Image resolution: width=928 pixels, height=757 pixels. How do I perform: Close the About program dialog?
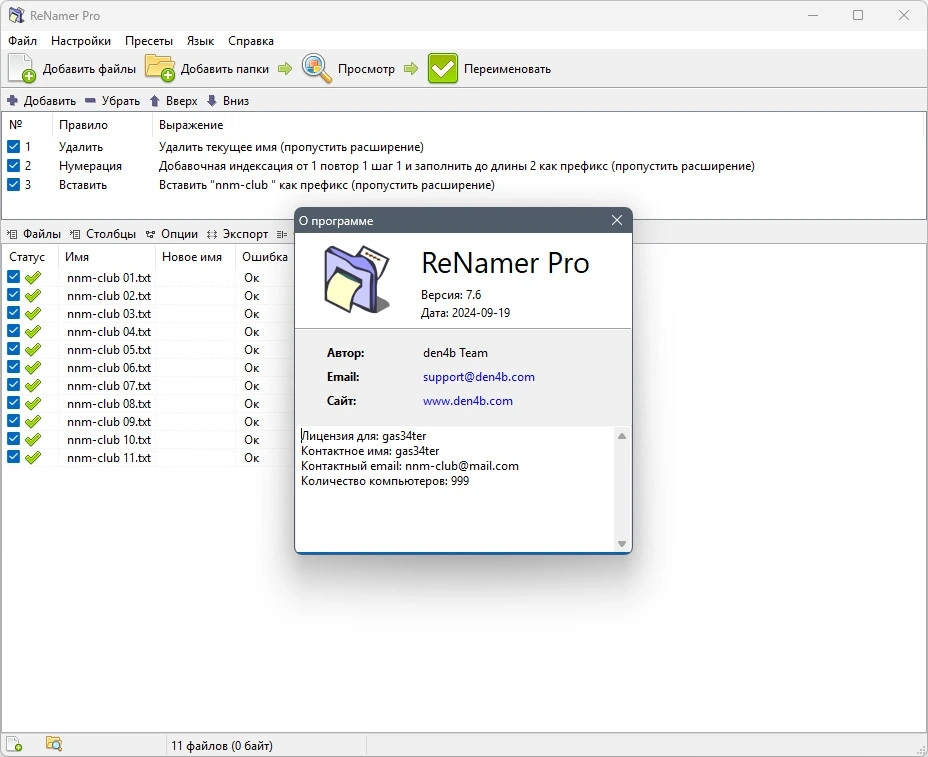[617, 220]
